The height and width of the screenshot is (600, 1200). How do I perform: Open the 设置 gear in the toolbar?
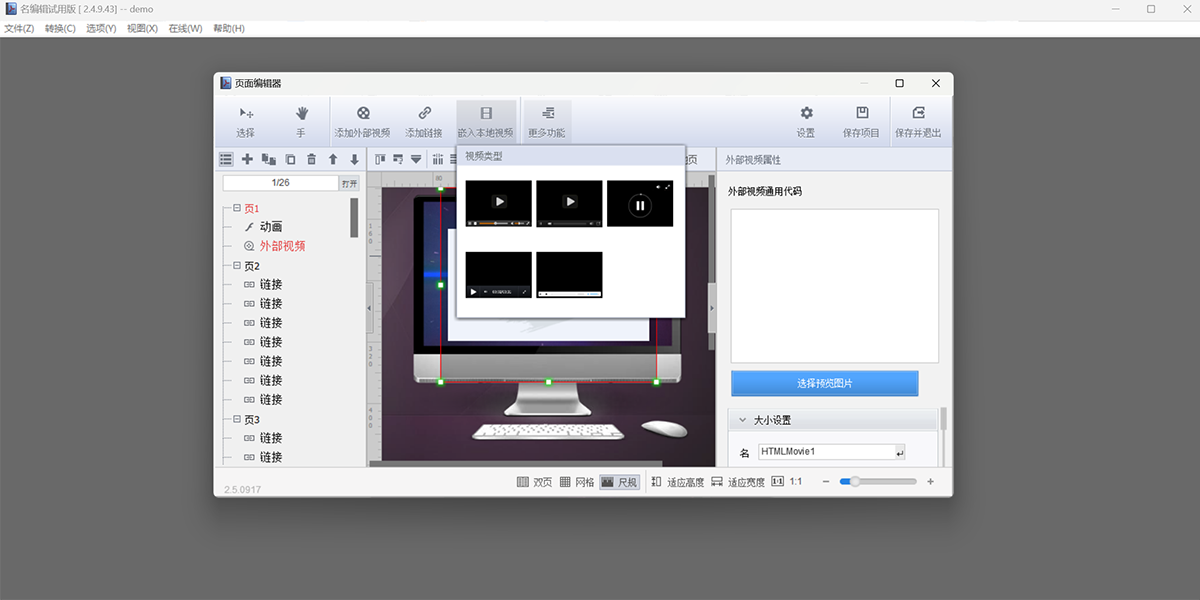point(806,114)
